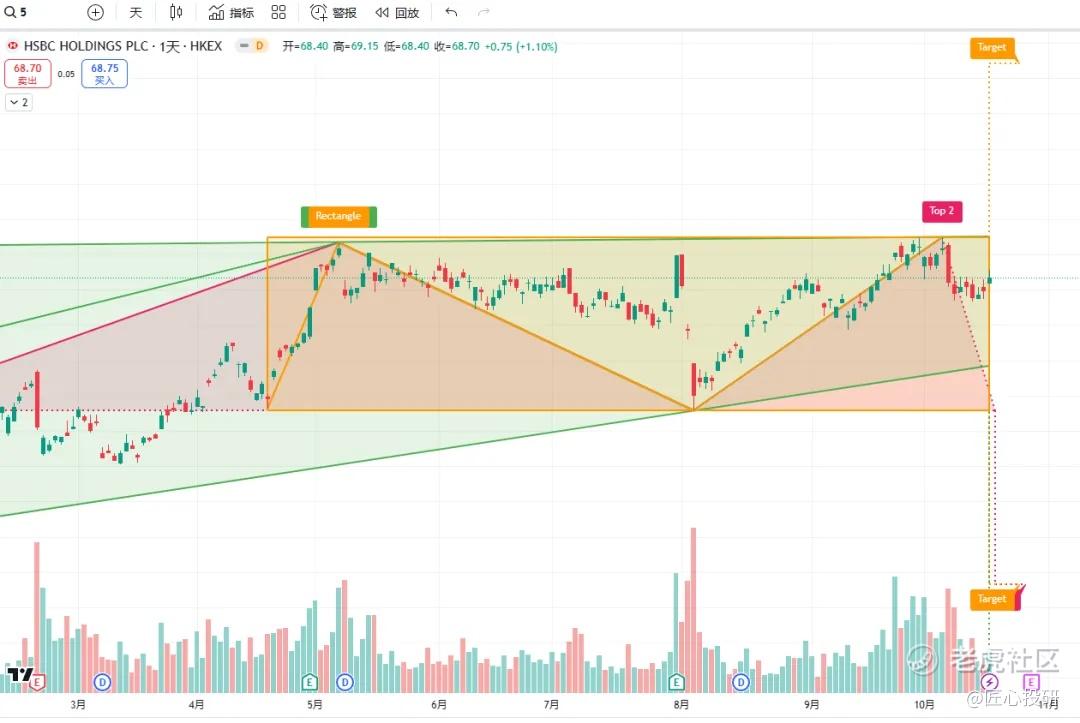Select the orange Rectangle pattern label
1080x723 pixels.
338,216
